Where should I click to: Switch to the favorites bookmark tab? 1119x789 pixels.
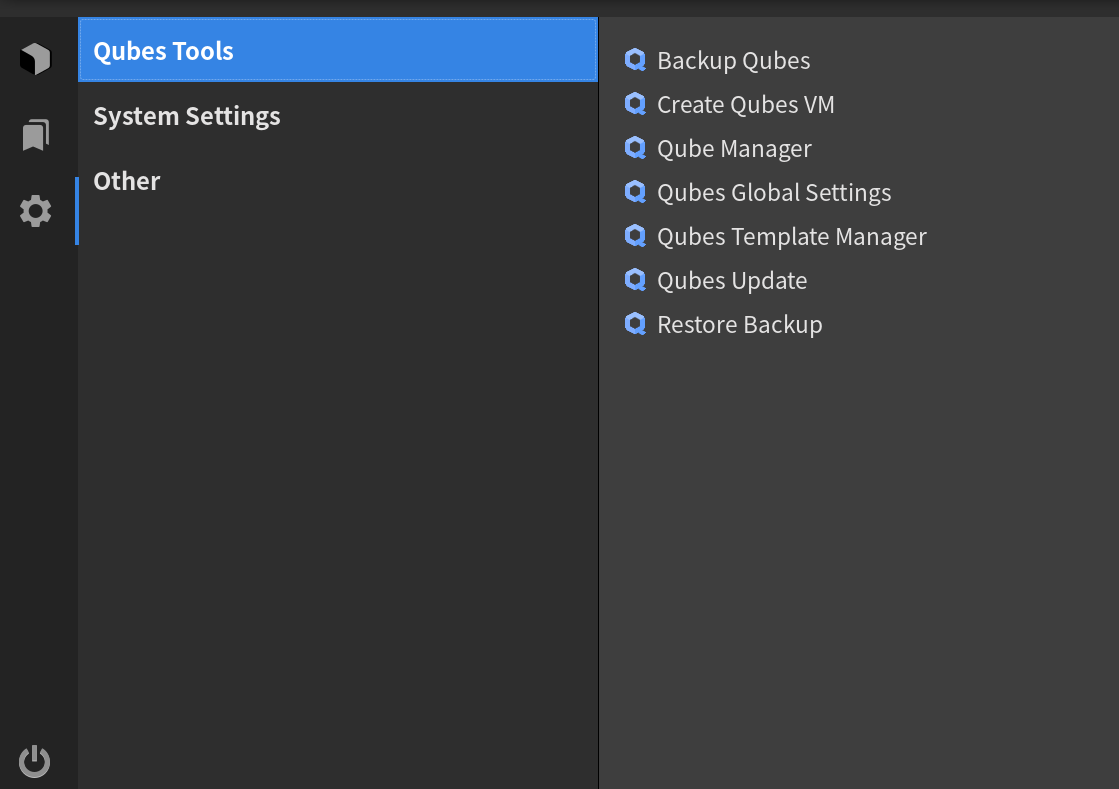[35, 135]
